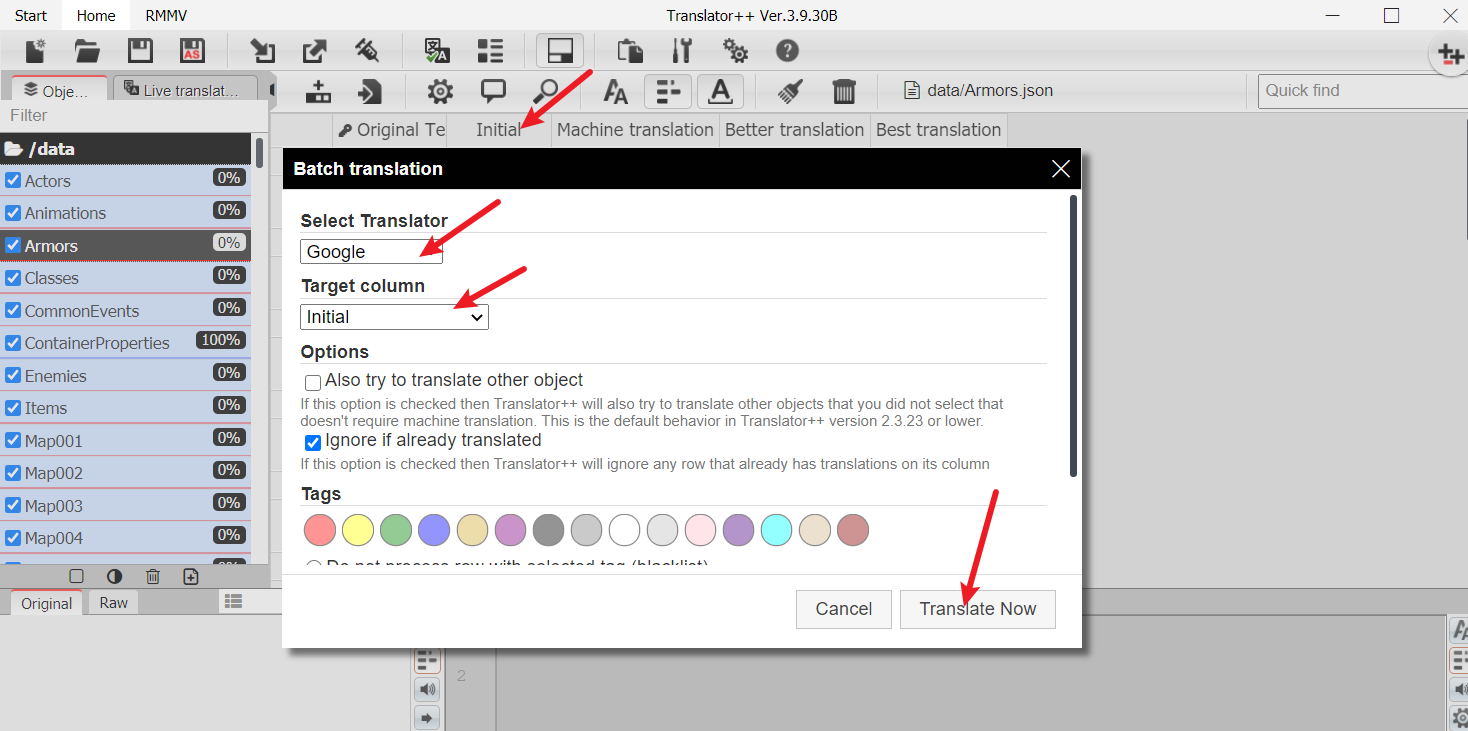This screenshot has width=1468, height=731.
Task: Click the Best translation column header
Action: pyautogui.click(x=938, y=130)
